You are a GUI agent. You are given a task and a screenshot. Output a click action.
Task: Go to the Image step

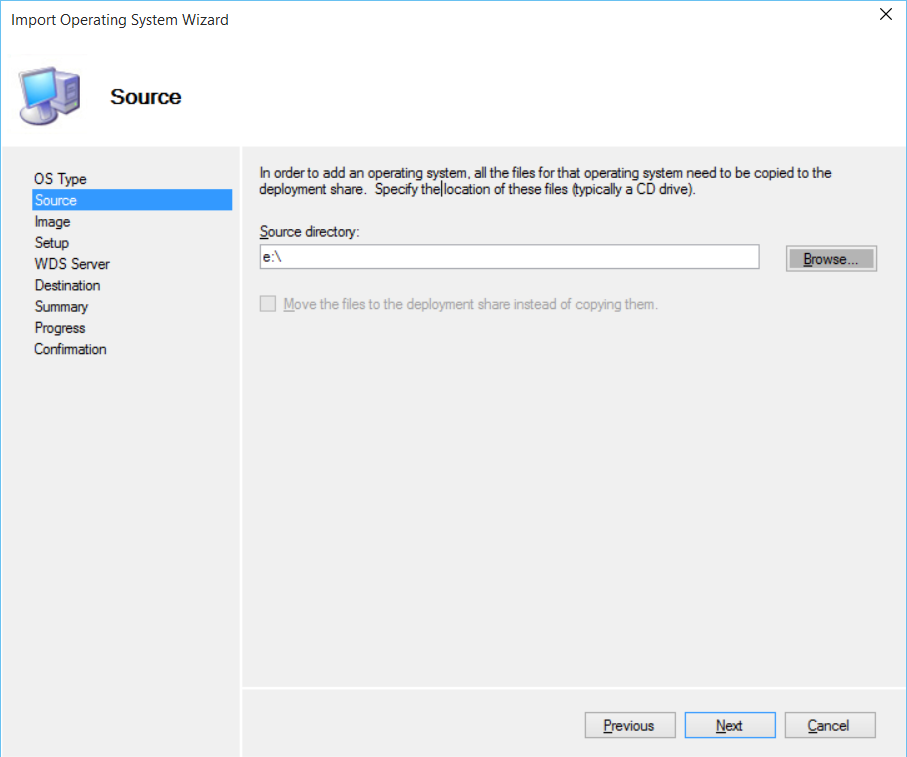[x=52, y=222]
